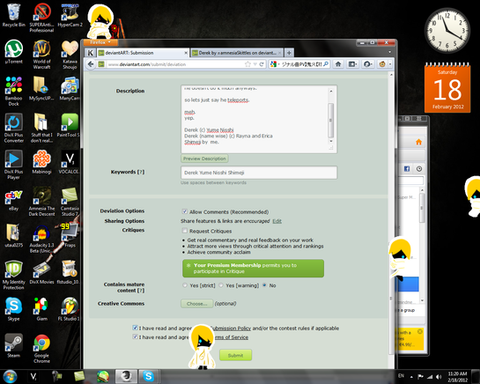Image resolution: width=480 pixels, height=384 pixels.
Task: Click the Greasemonkey monkey toolbar icon
Action: 382,64
